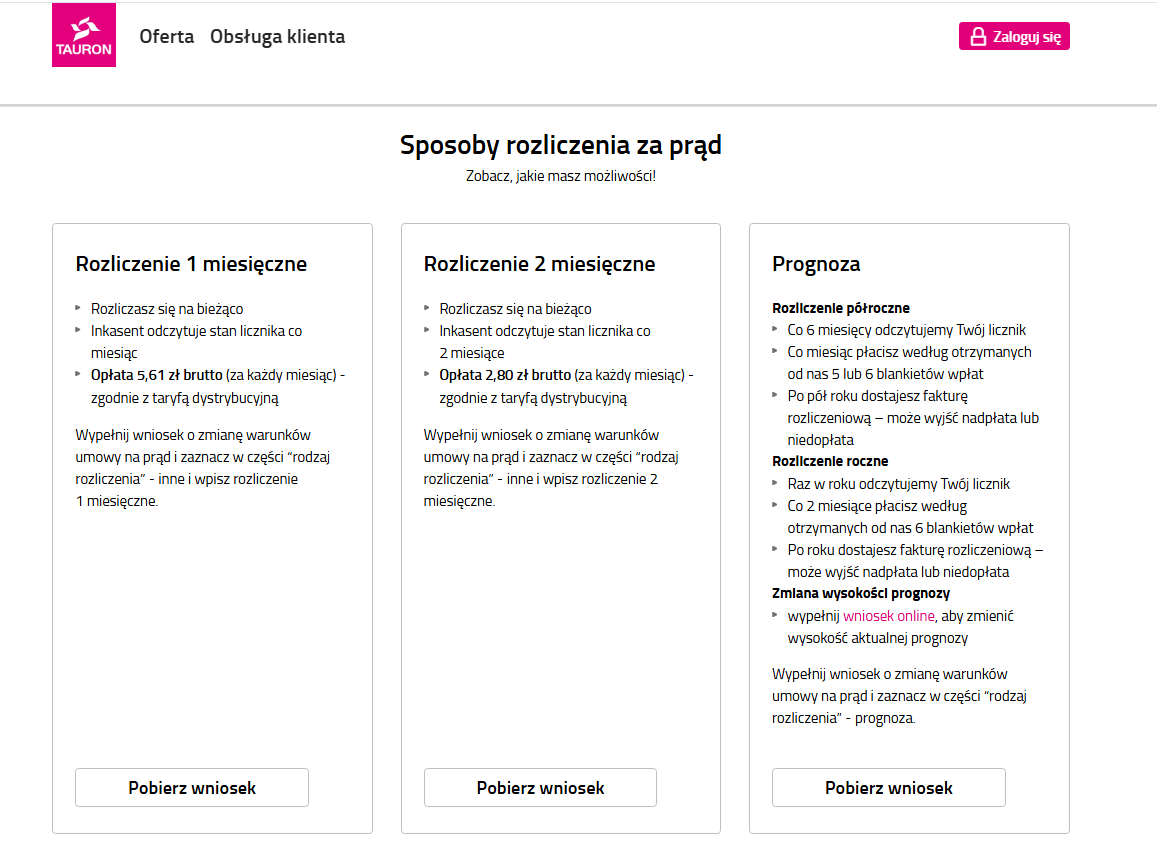
Task: Click the 'Zobacz, jakie masz możliwości!' subtitle
Action: [561, 176]
